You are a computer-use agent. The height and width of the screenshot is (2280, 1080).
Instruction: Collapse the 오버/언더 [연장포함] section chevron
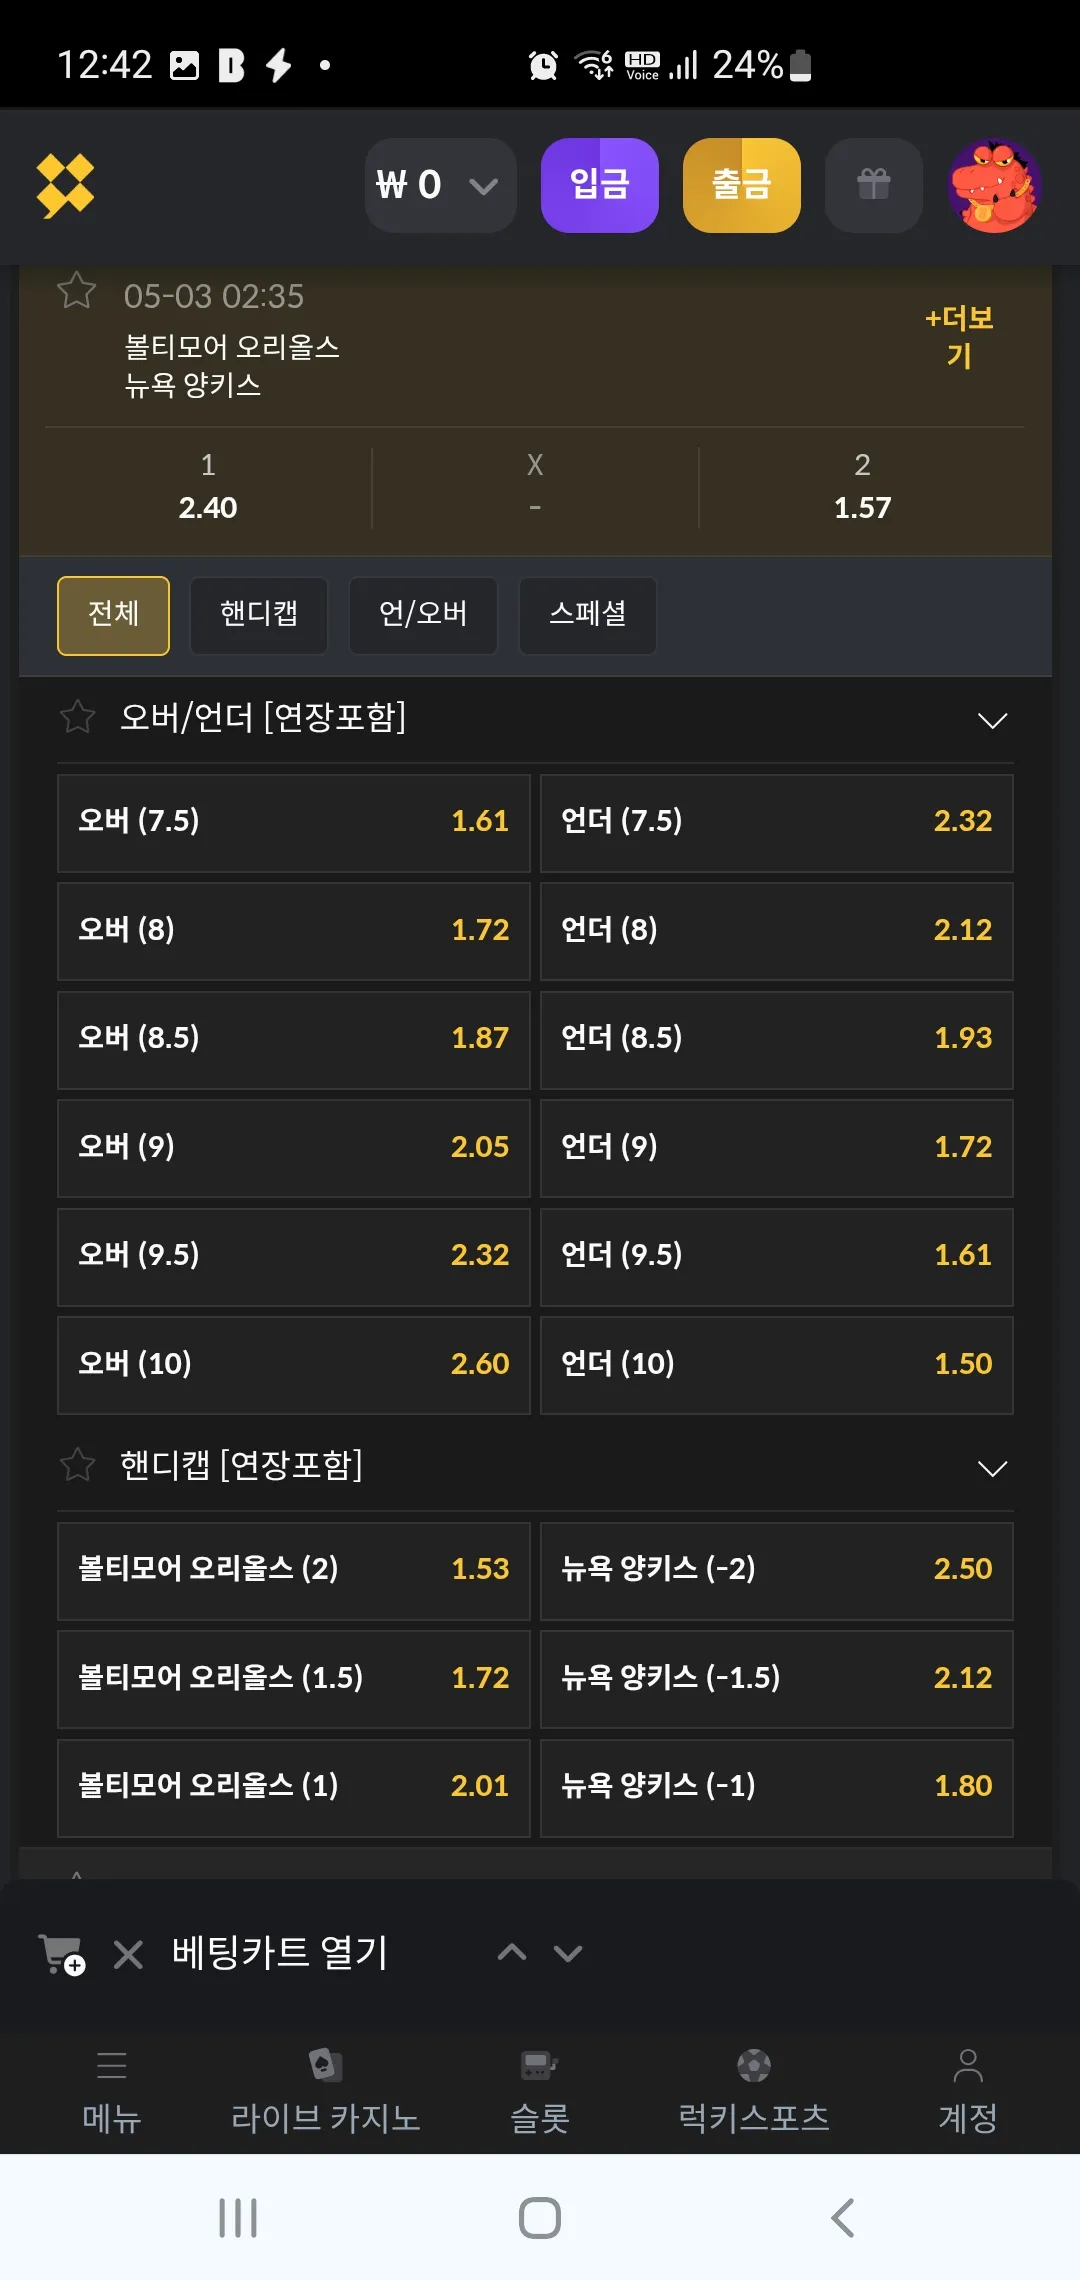(x=992, y=721)
